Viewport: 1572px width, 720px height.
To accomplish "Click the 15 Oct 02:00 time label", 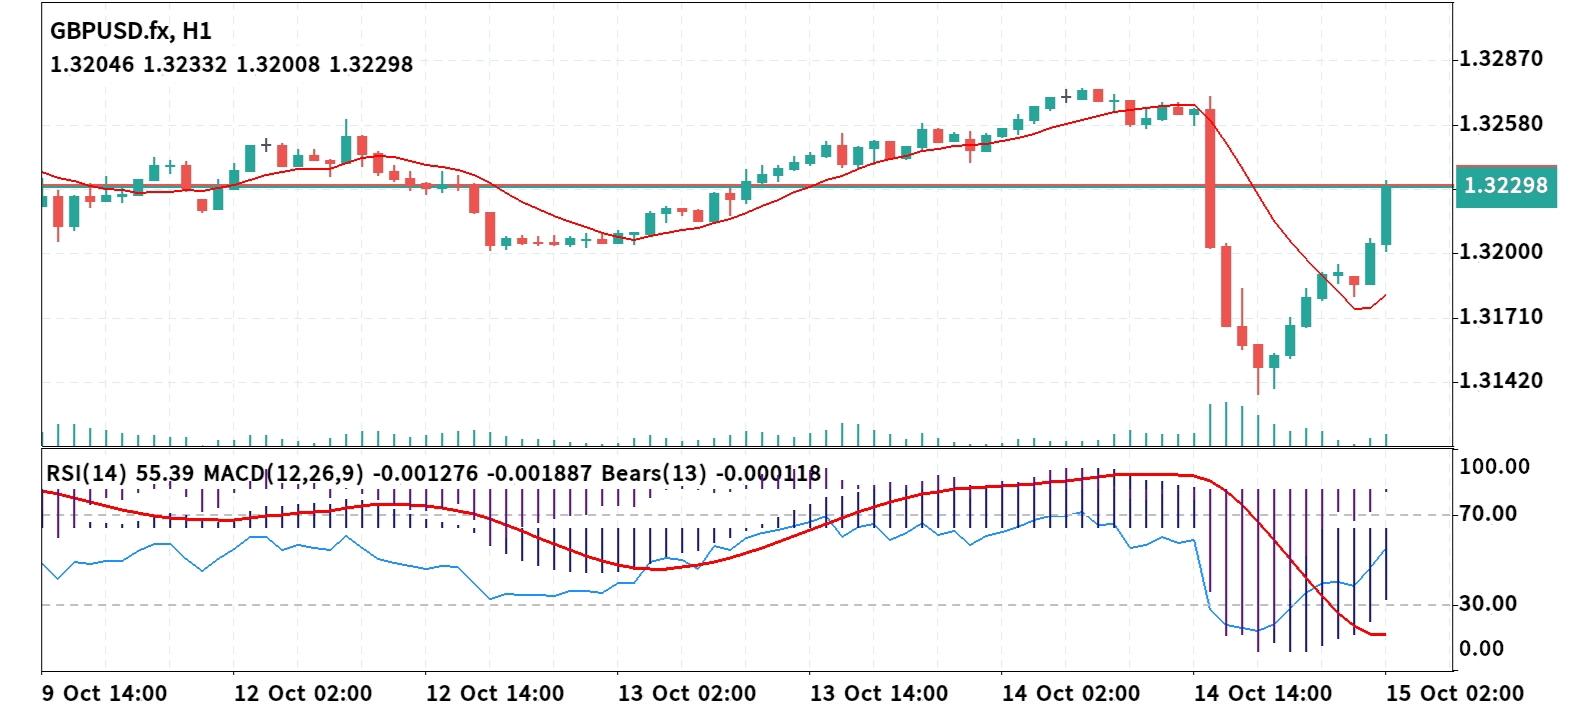I will coord(1454,694).
